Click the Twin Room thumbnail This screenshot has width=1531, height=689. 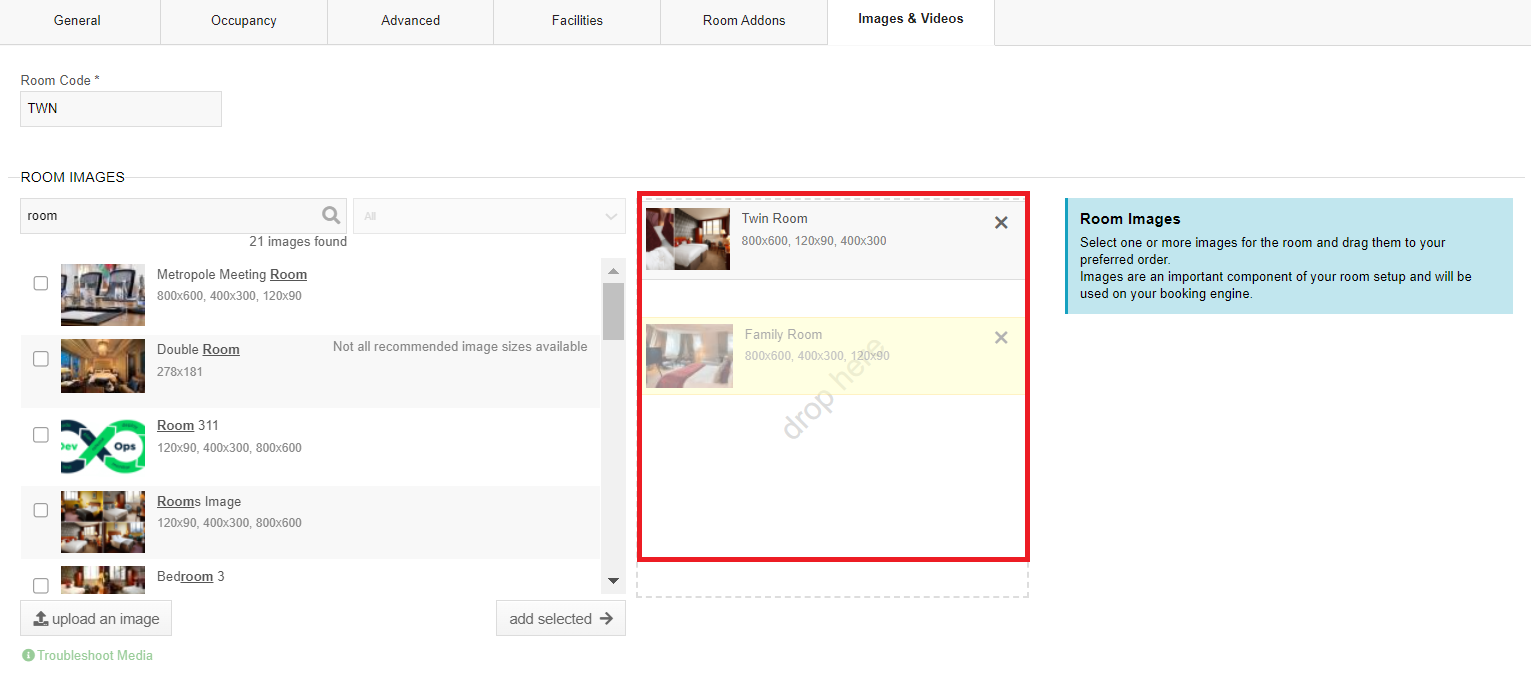[688, 239]
